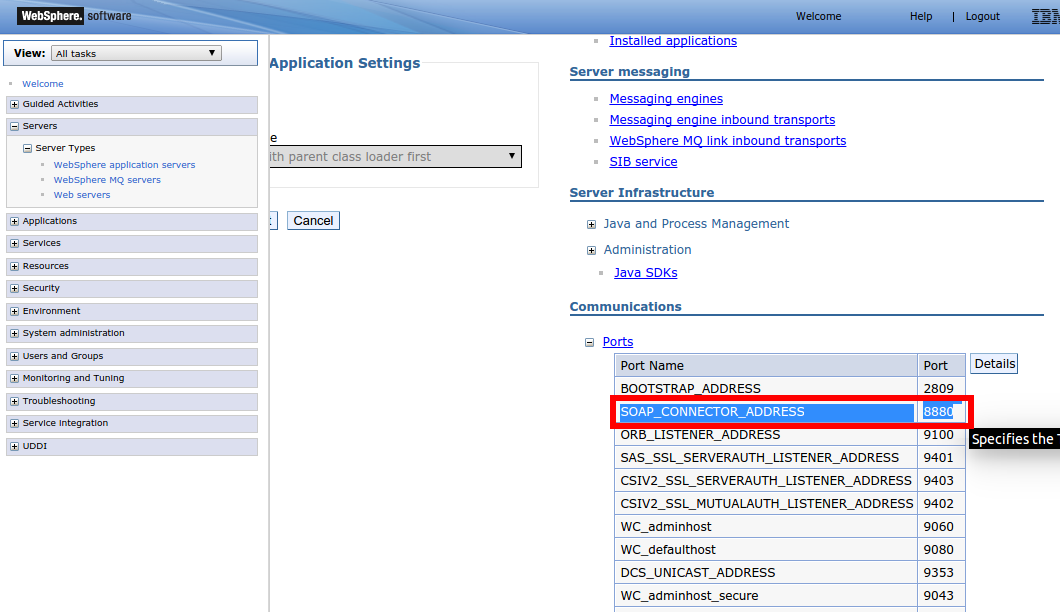Expand Java and Process Management
This screenshot has height=612, width=1060.
[x=592, y=225]
